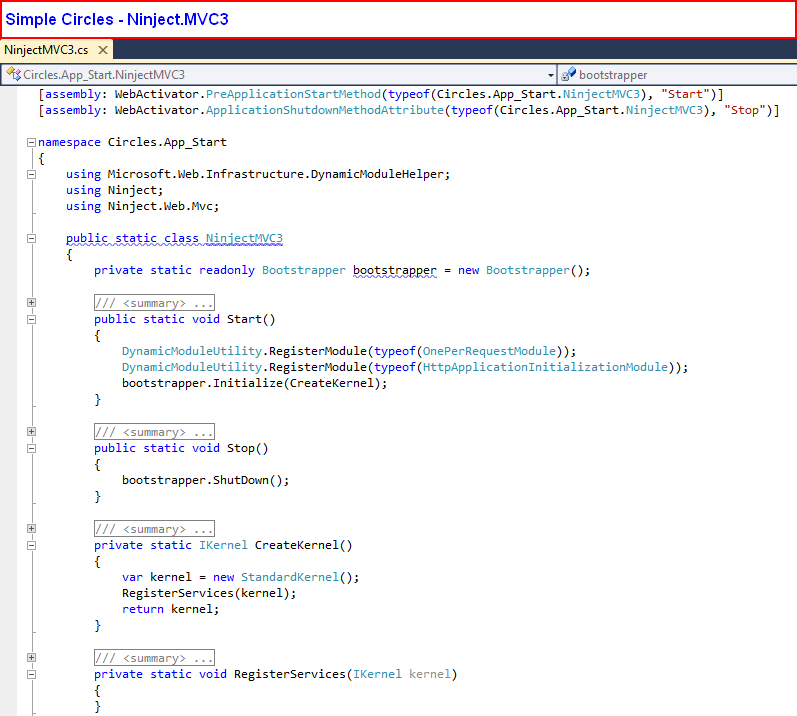Image resolution: width=797 pixels, height=716 pixels.
Task: Click RegisterServices in the method declaration
Action: pos(290,674)
